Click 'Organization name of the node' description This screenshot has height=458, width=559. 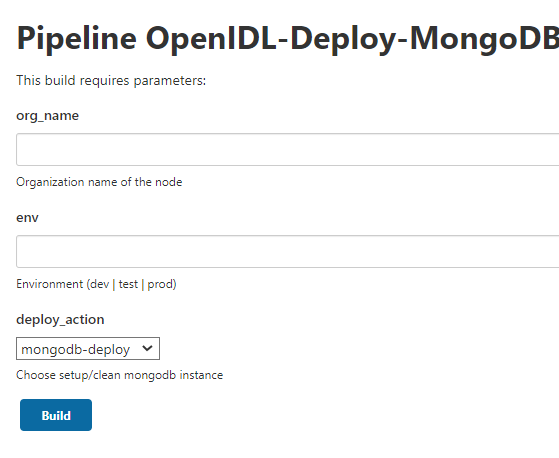99,182
